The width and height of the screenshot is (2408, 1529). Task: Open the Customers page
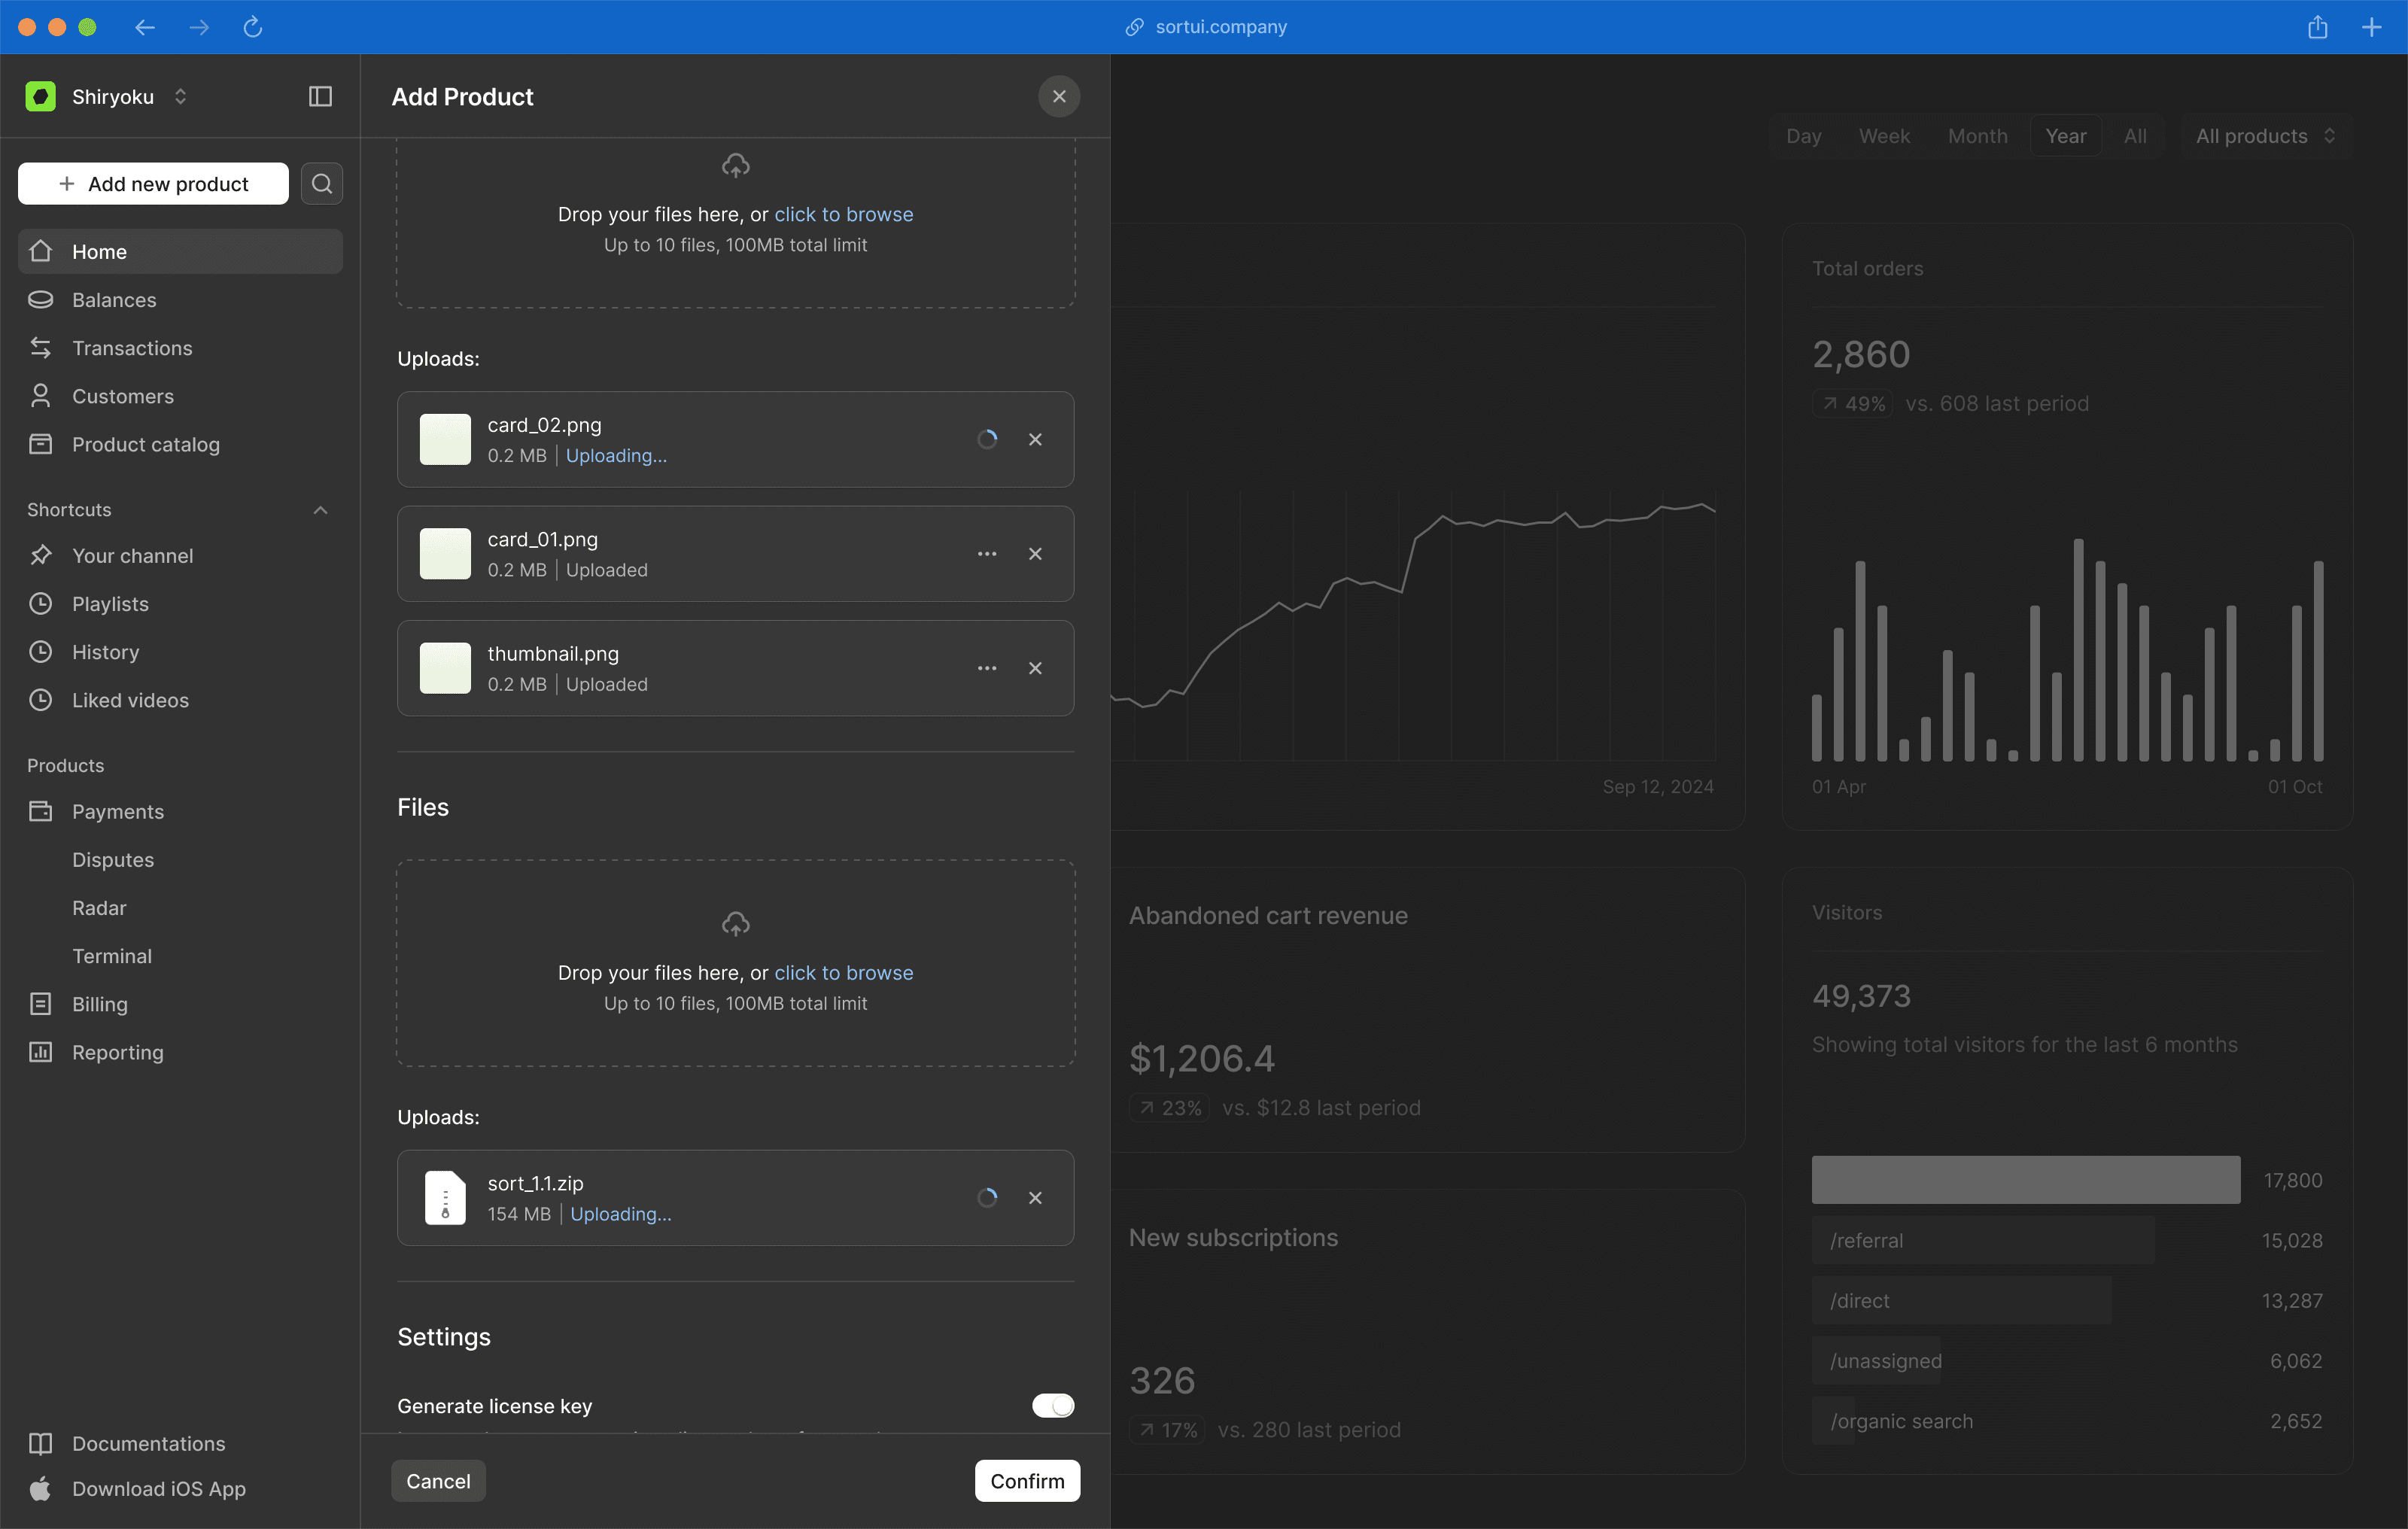coord(122,396)
